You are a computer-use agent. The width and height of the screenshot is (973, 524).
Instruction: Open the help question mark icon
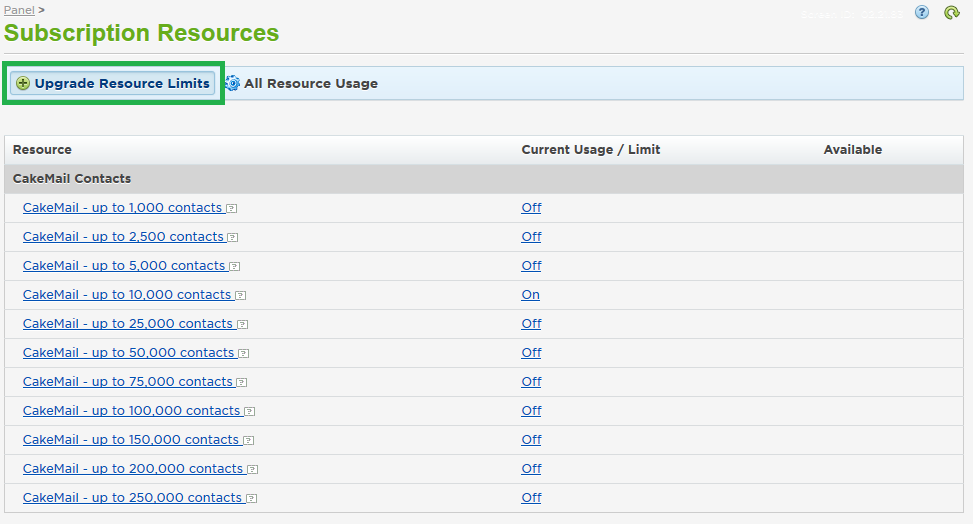pos(922,12)
